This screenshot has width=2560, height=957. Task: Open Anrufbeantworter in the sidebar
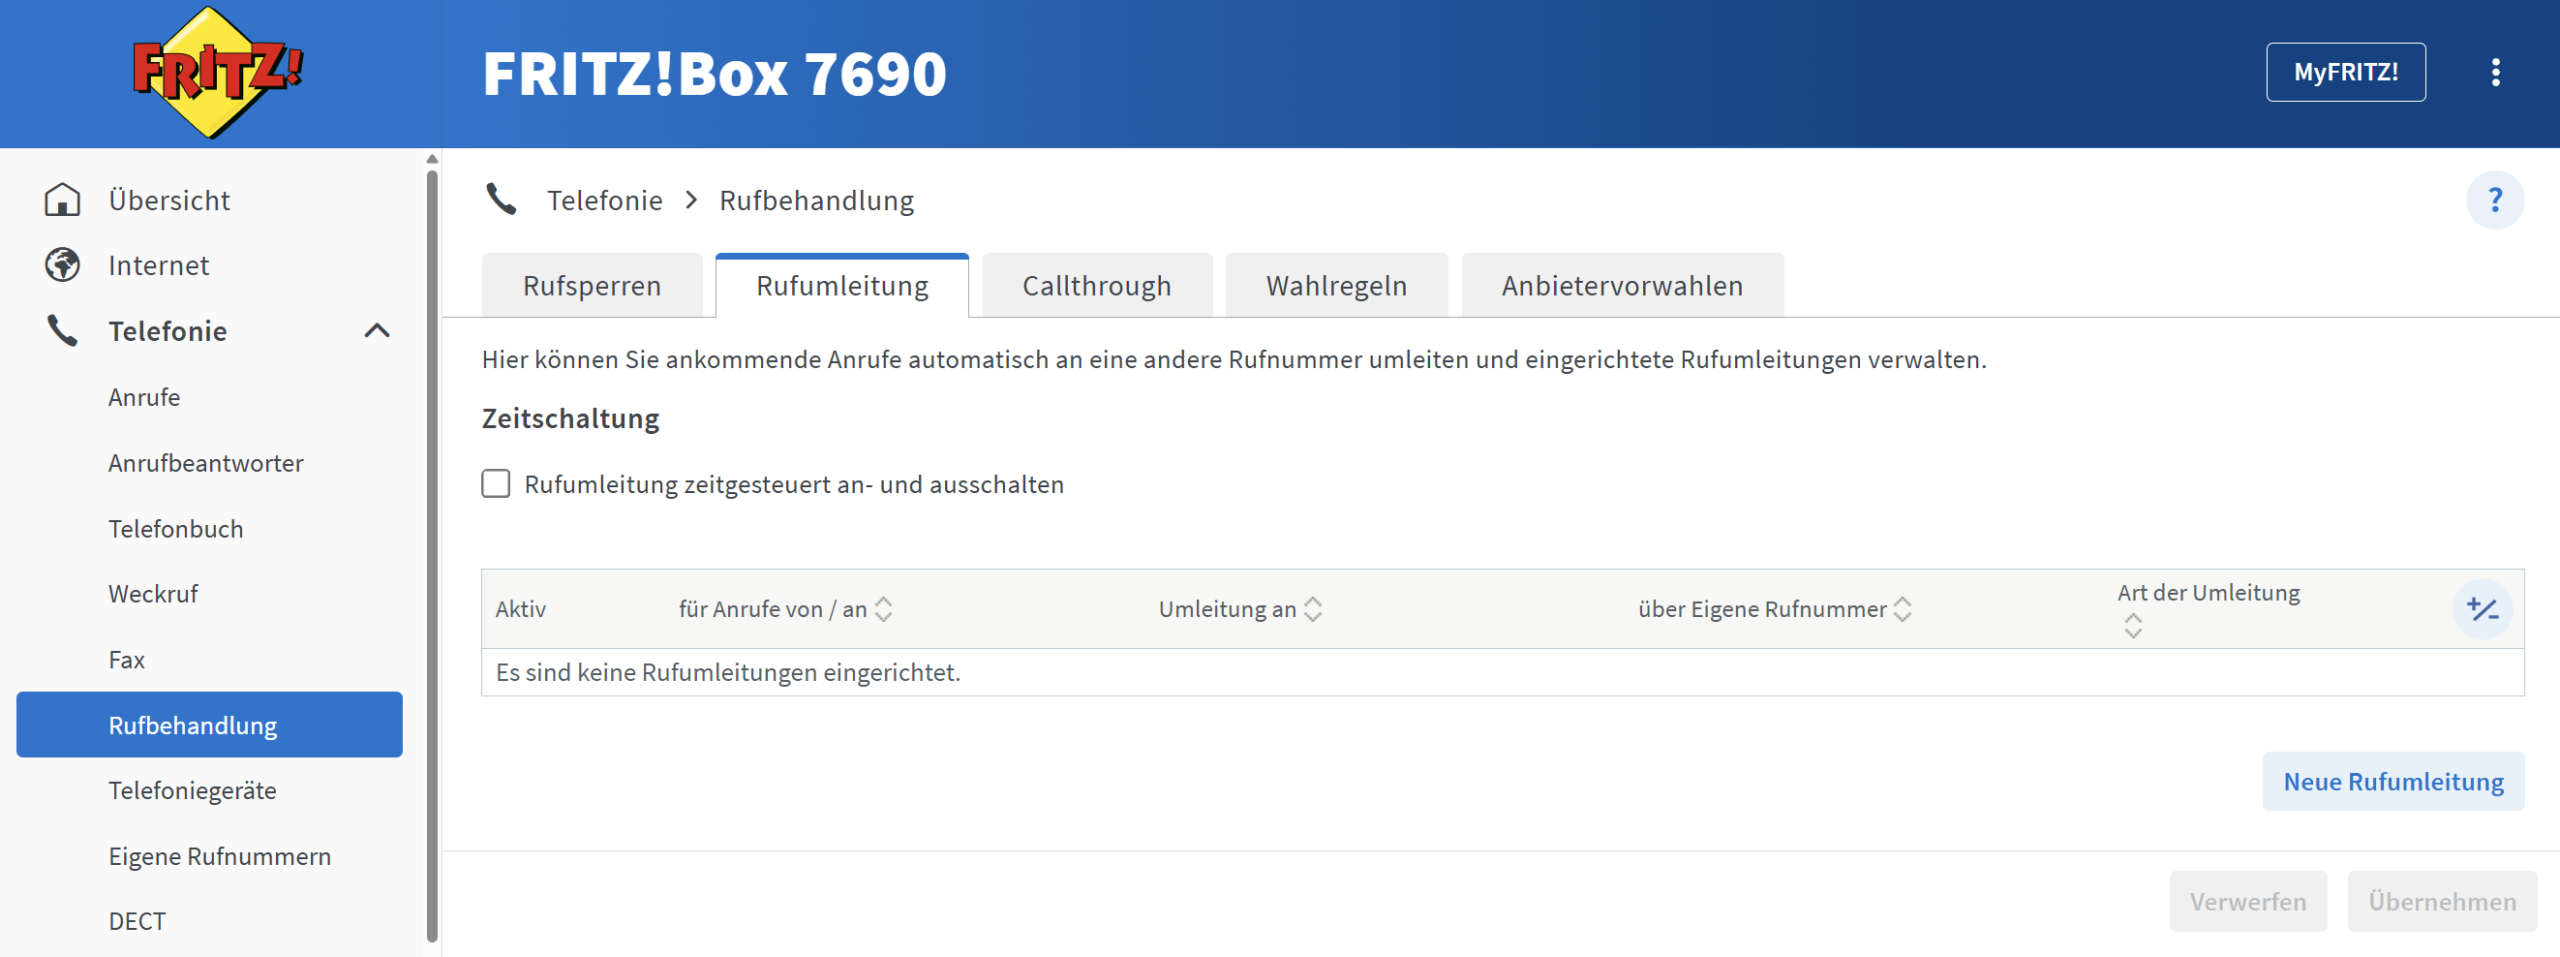(x=206, y=463)
